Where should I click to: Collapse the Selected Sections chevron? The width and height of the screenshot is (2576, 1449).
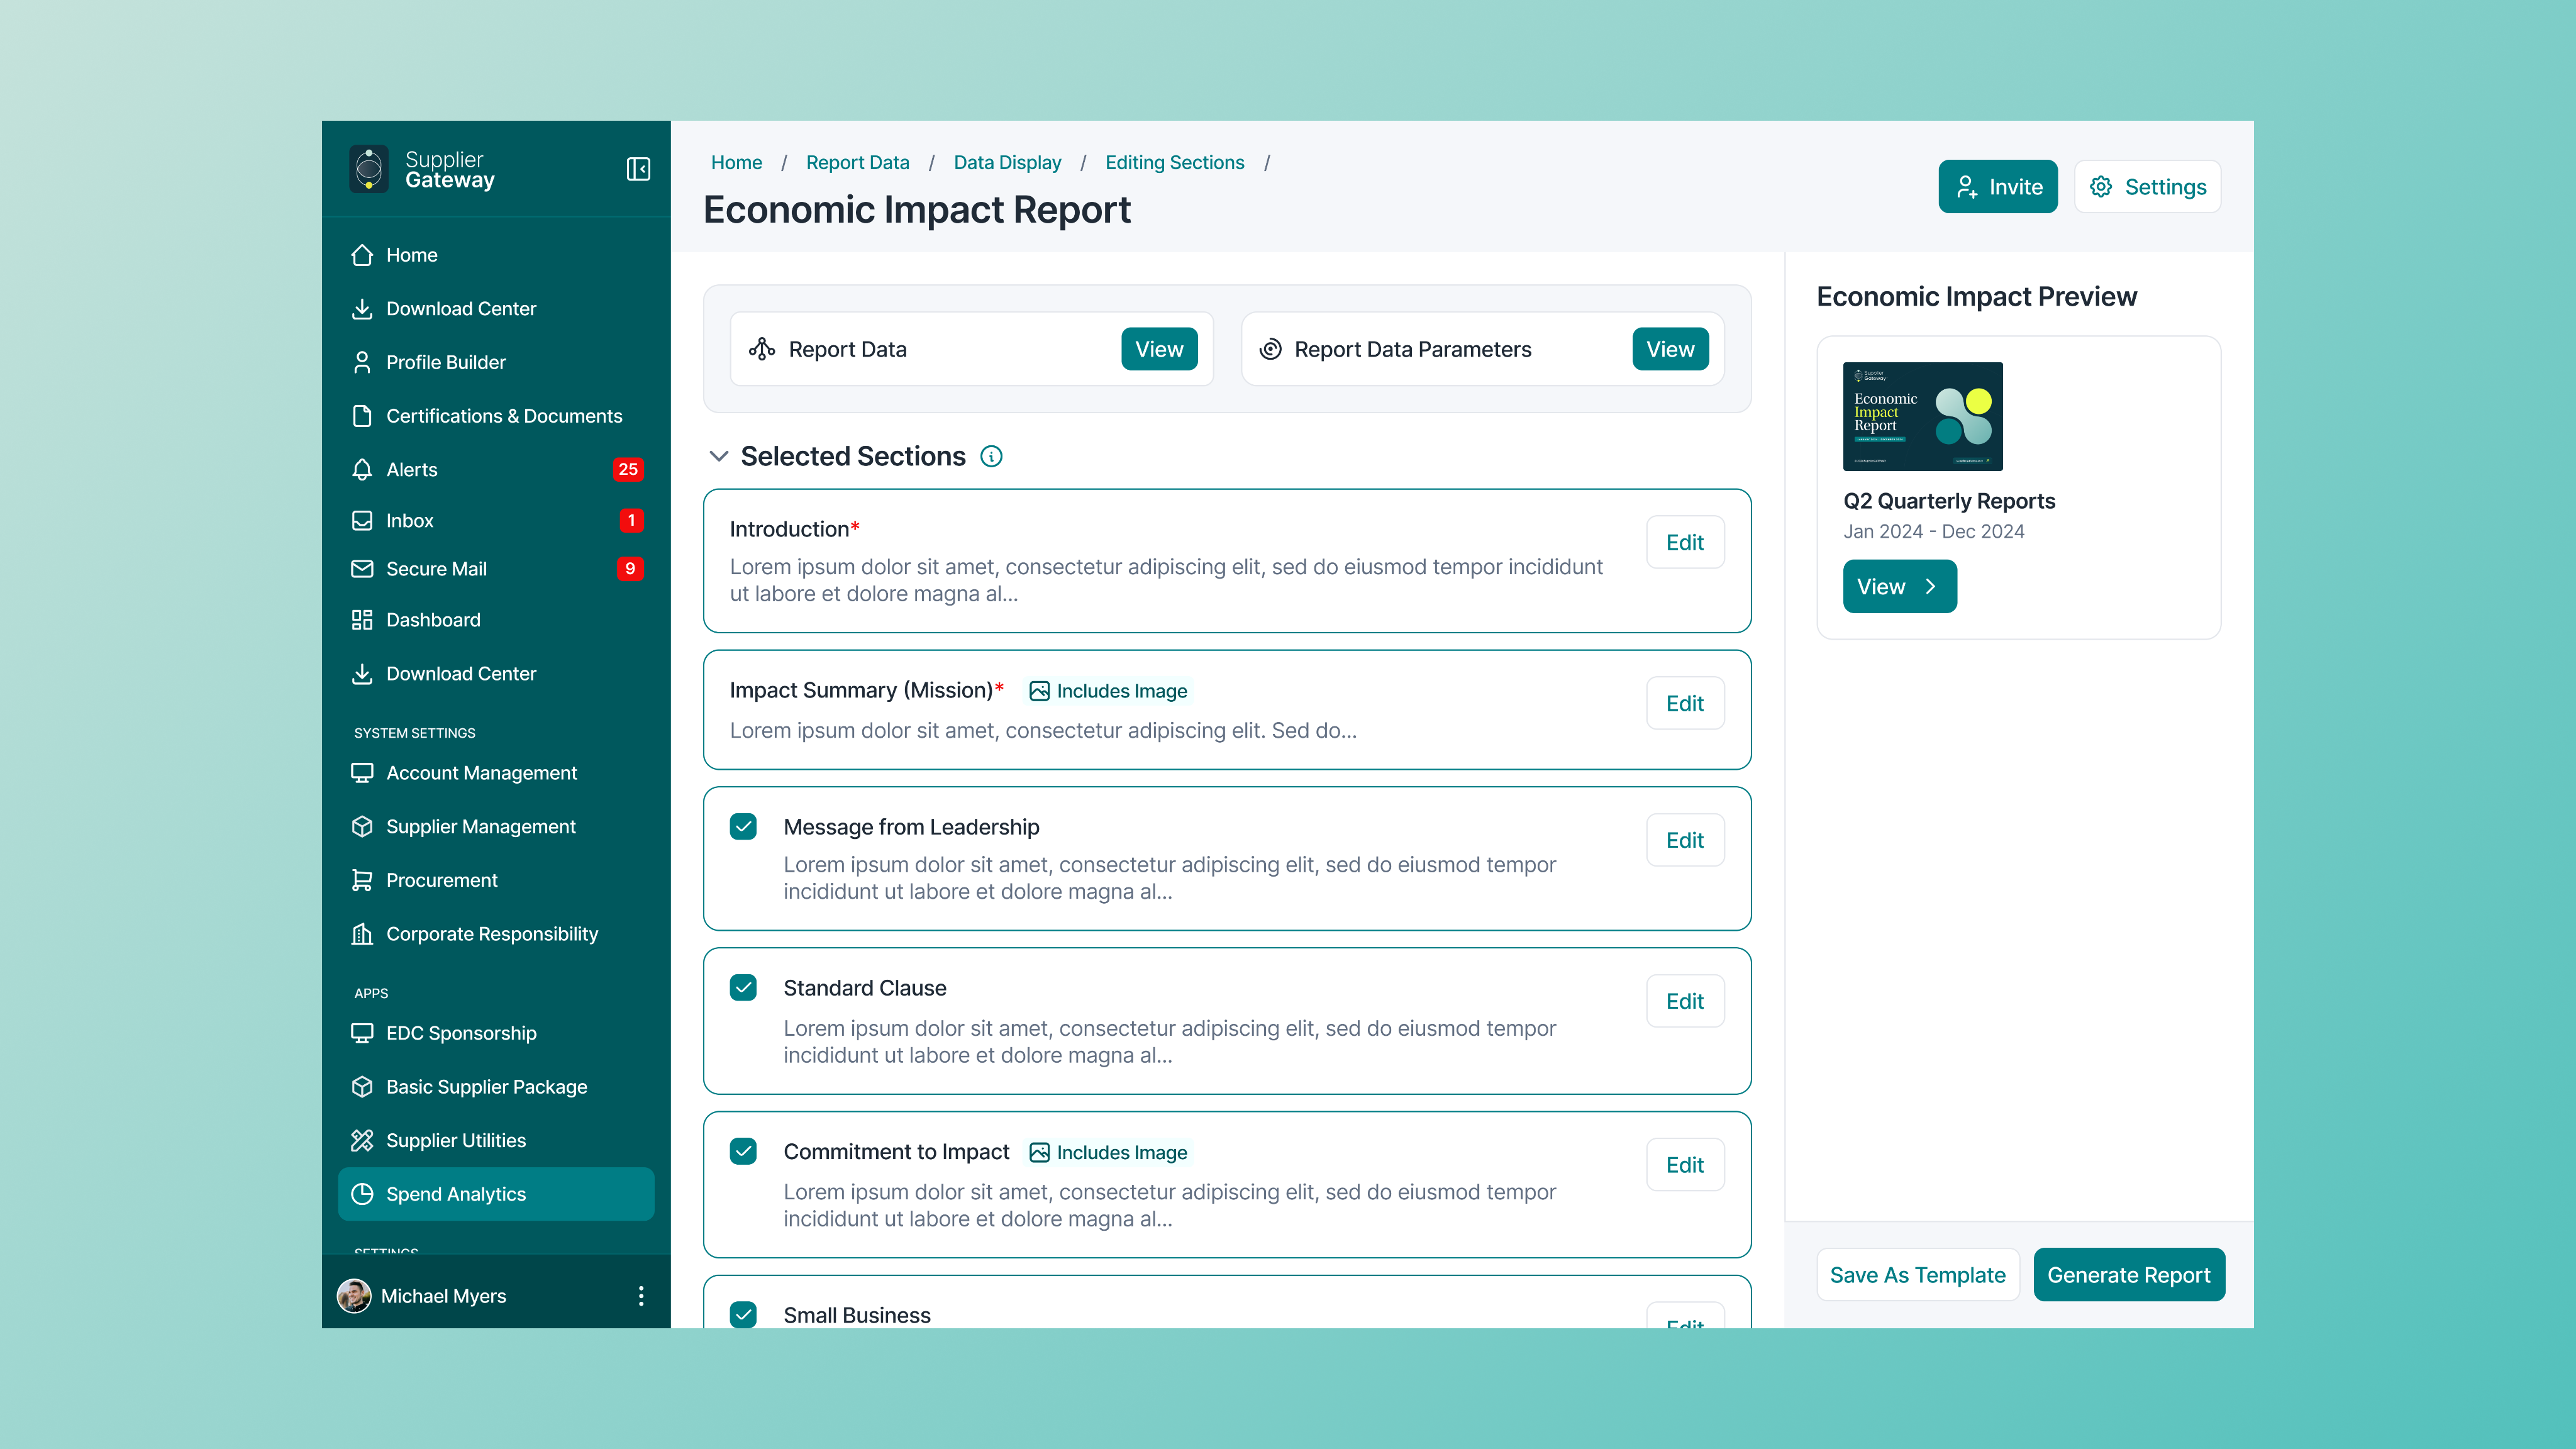point(718,456)
